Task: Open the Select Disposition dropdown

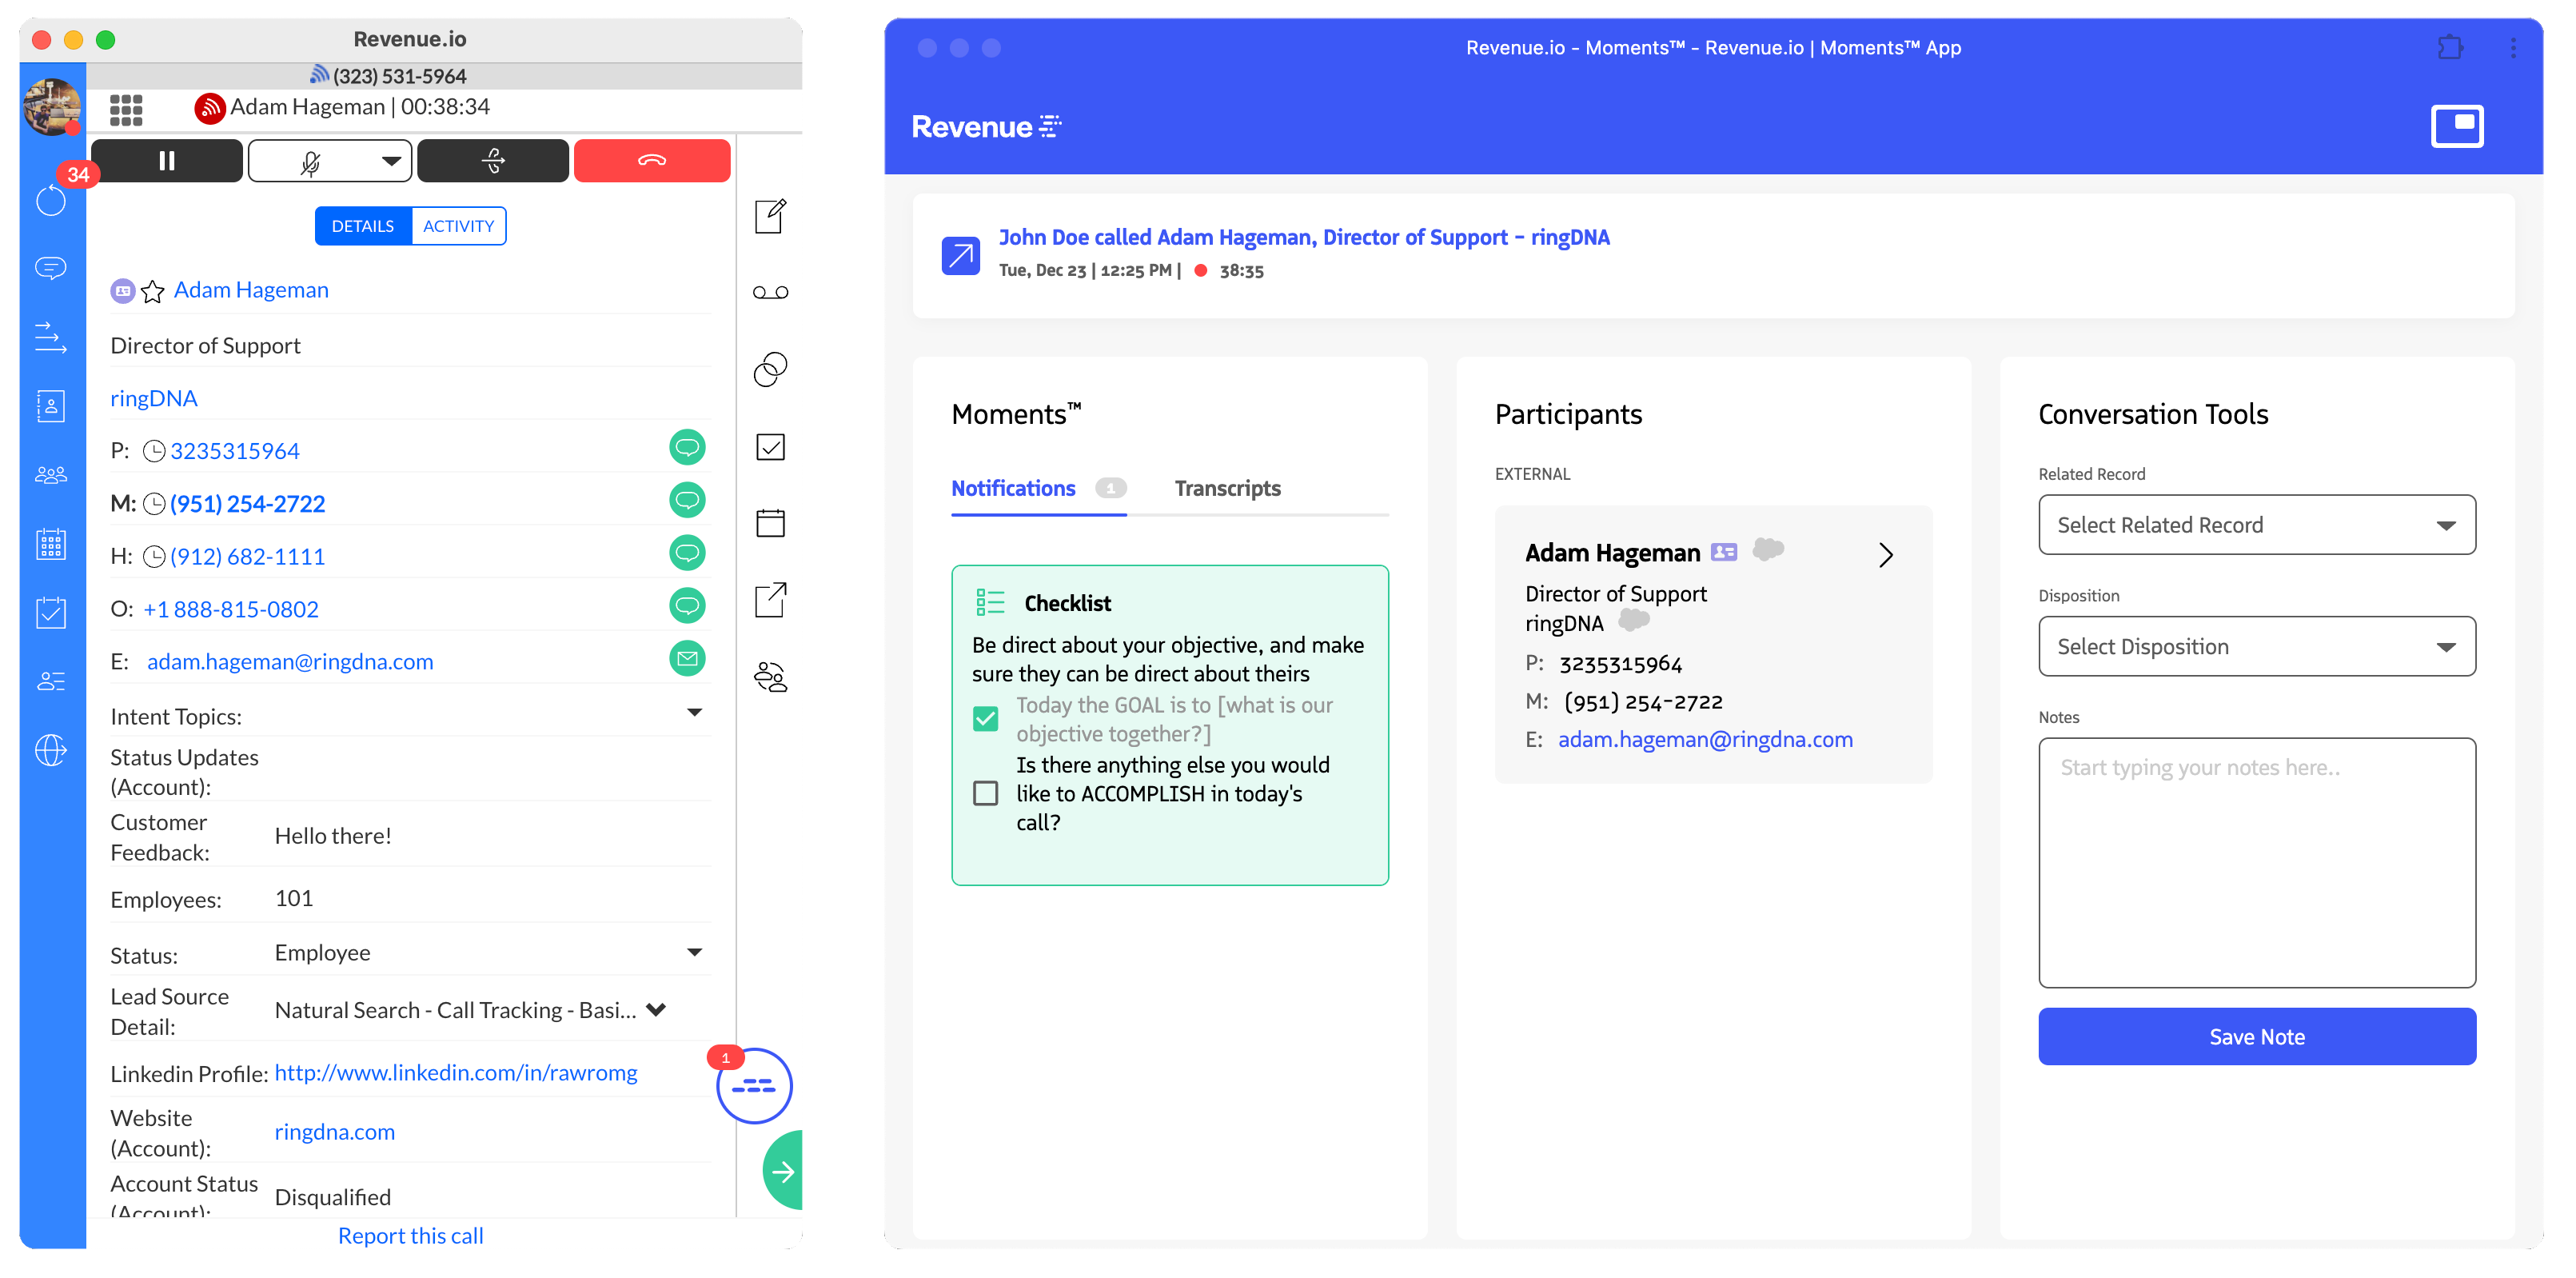Action: pyautogui.click(x=2256, y=646)
